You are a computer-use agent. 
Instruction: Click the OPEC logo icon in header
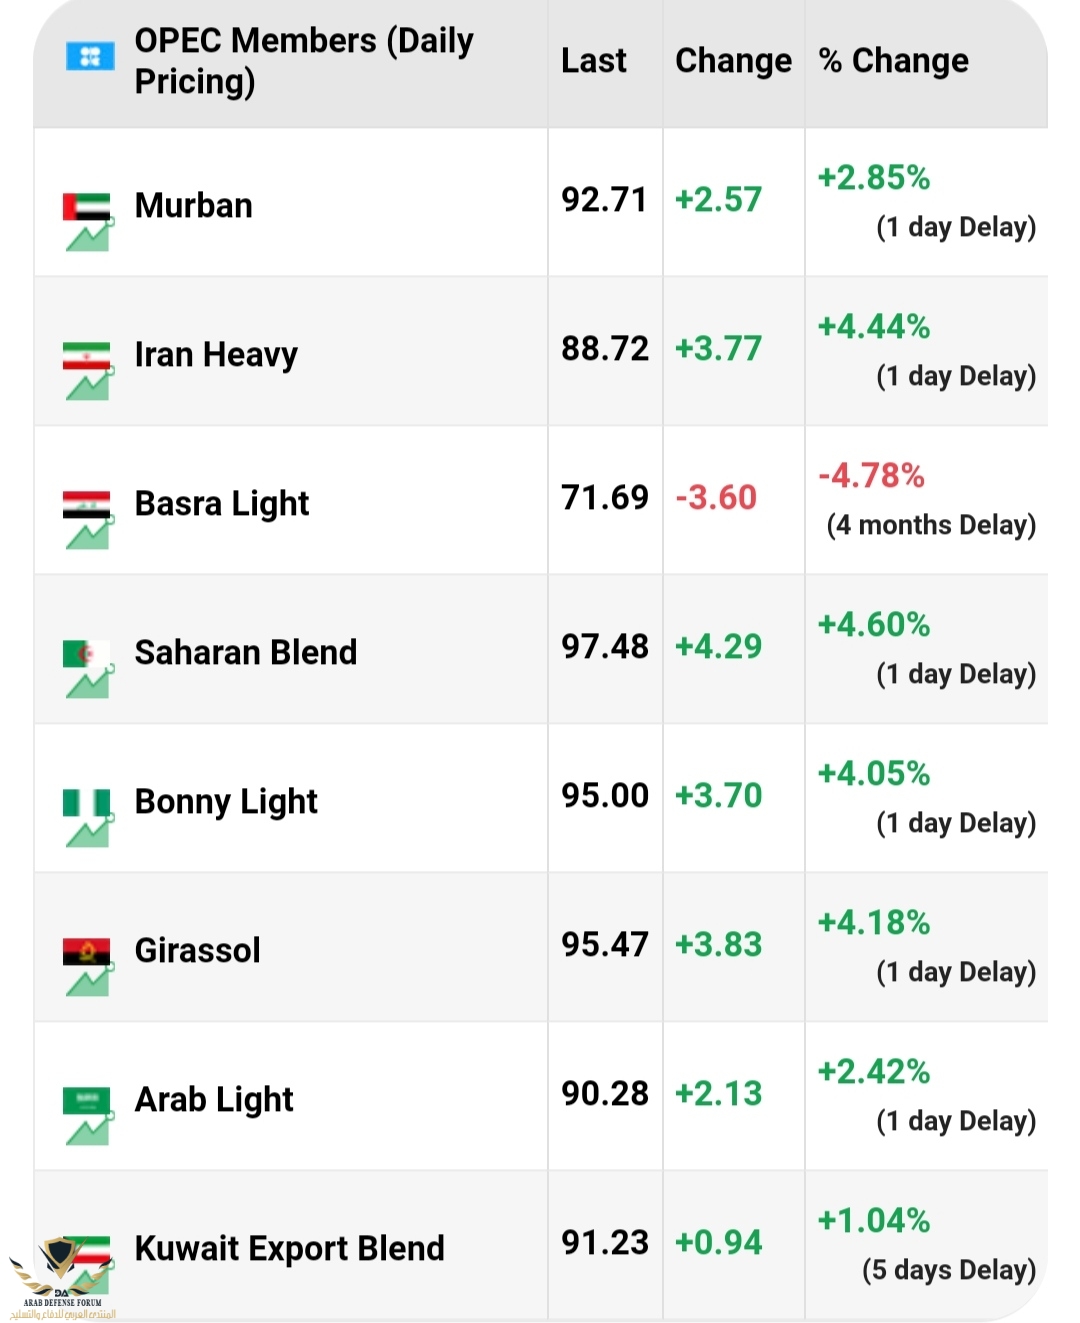pos(90,57)
